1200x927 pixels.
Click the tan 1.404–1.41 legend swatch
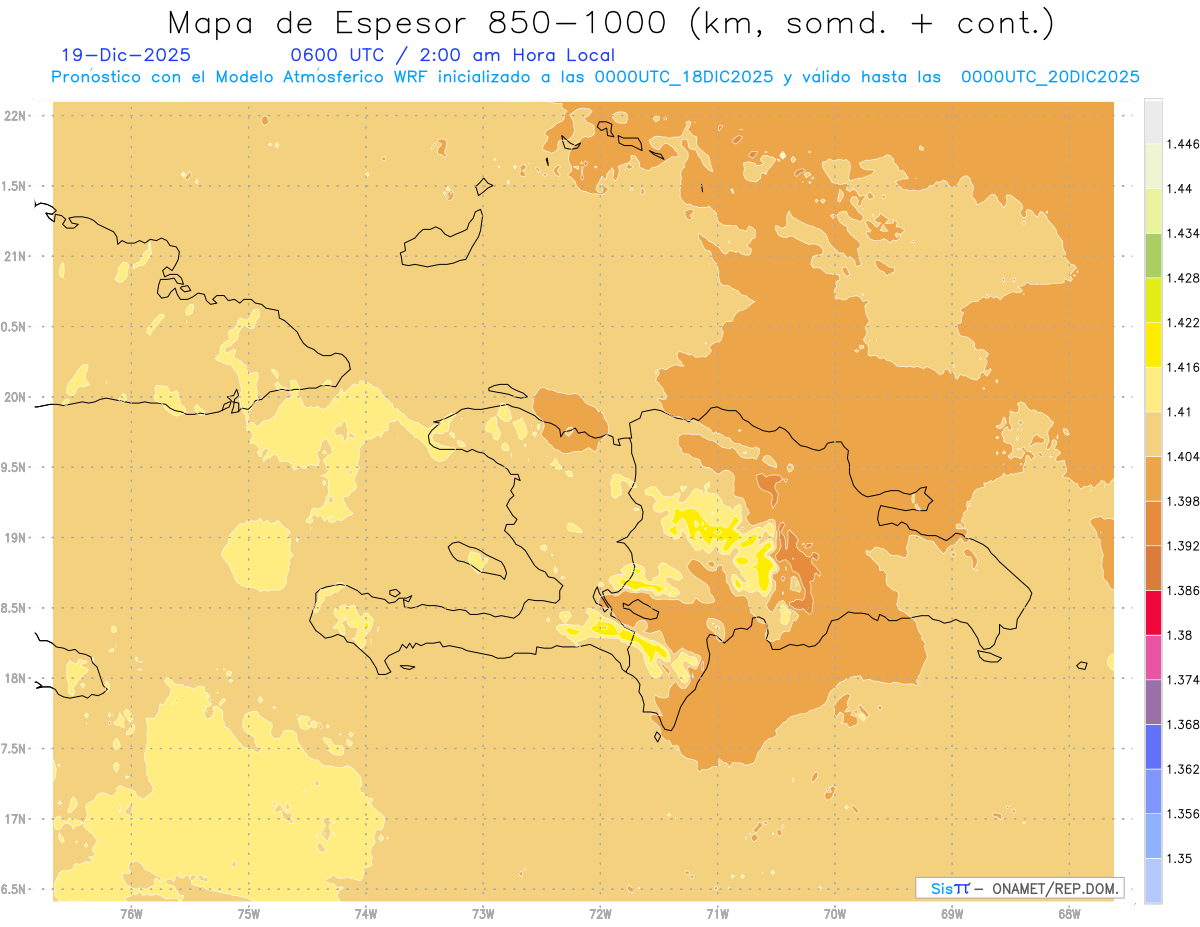(x=1153, y=434)
